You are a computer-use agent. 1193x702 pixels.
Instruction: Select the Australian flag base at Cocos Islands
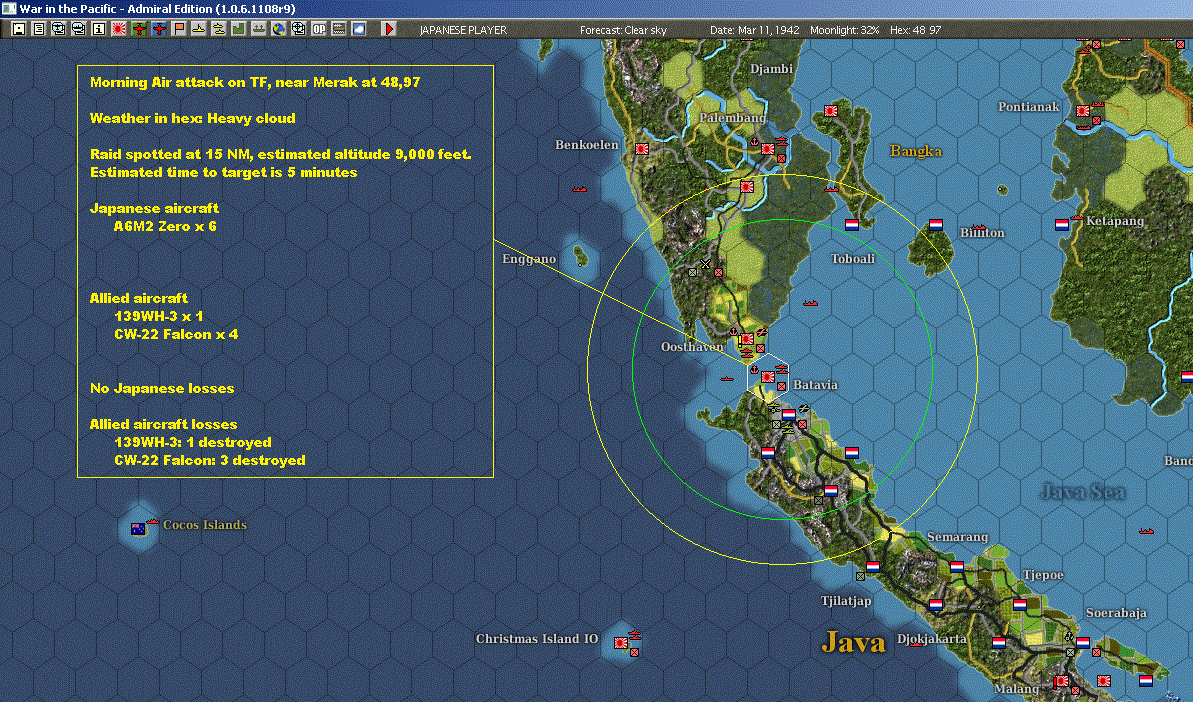coord(138,529)
